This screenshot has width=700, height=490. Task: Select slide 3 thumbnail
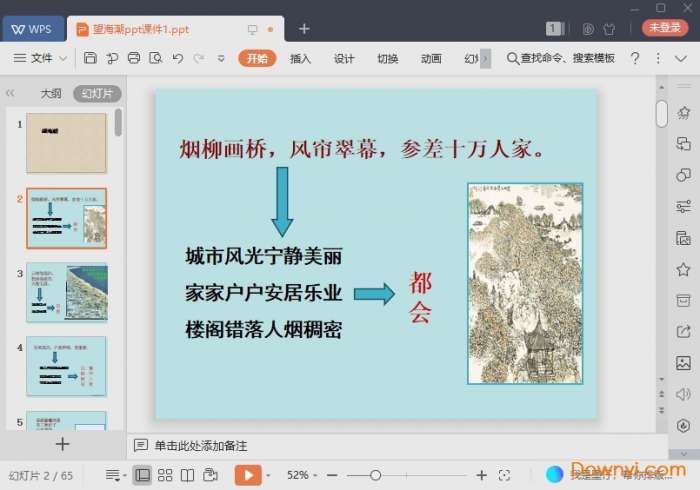coord(66,292)
